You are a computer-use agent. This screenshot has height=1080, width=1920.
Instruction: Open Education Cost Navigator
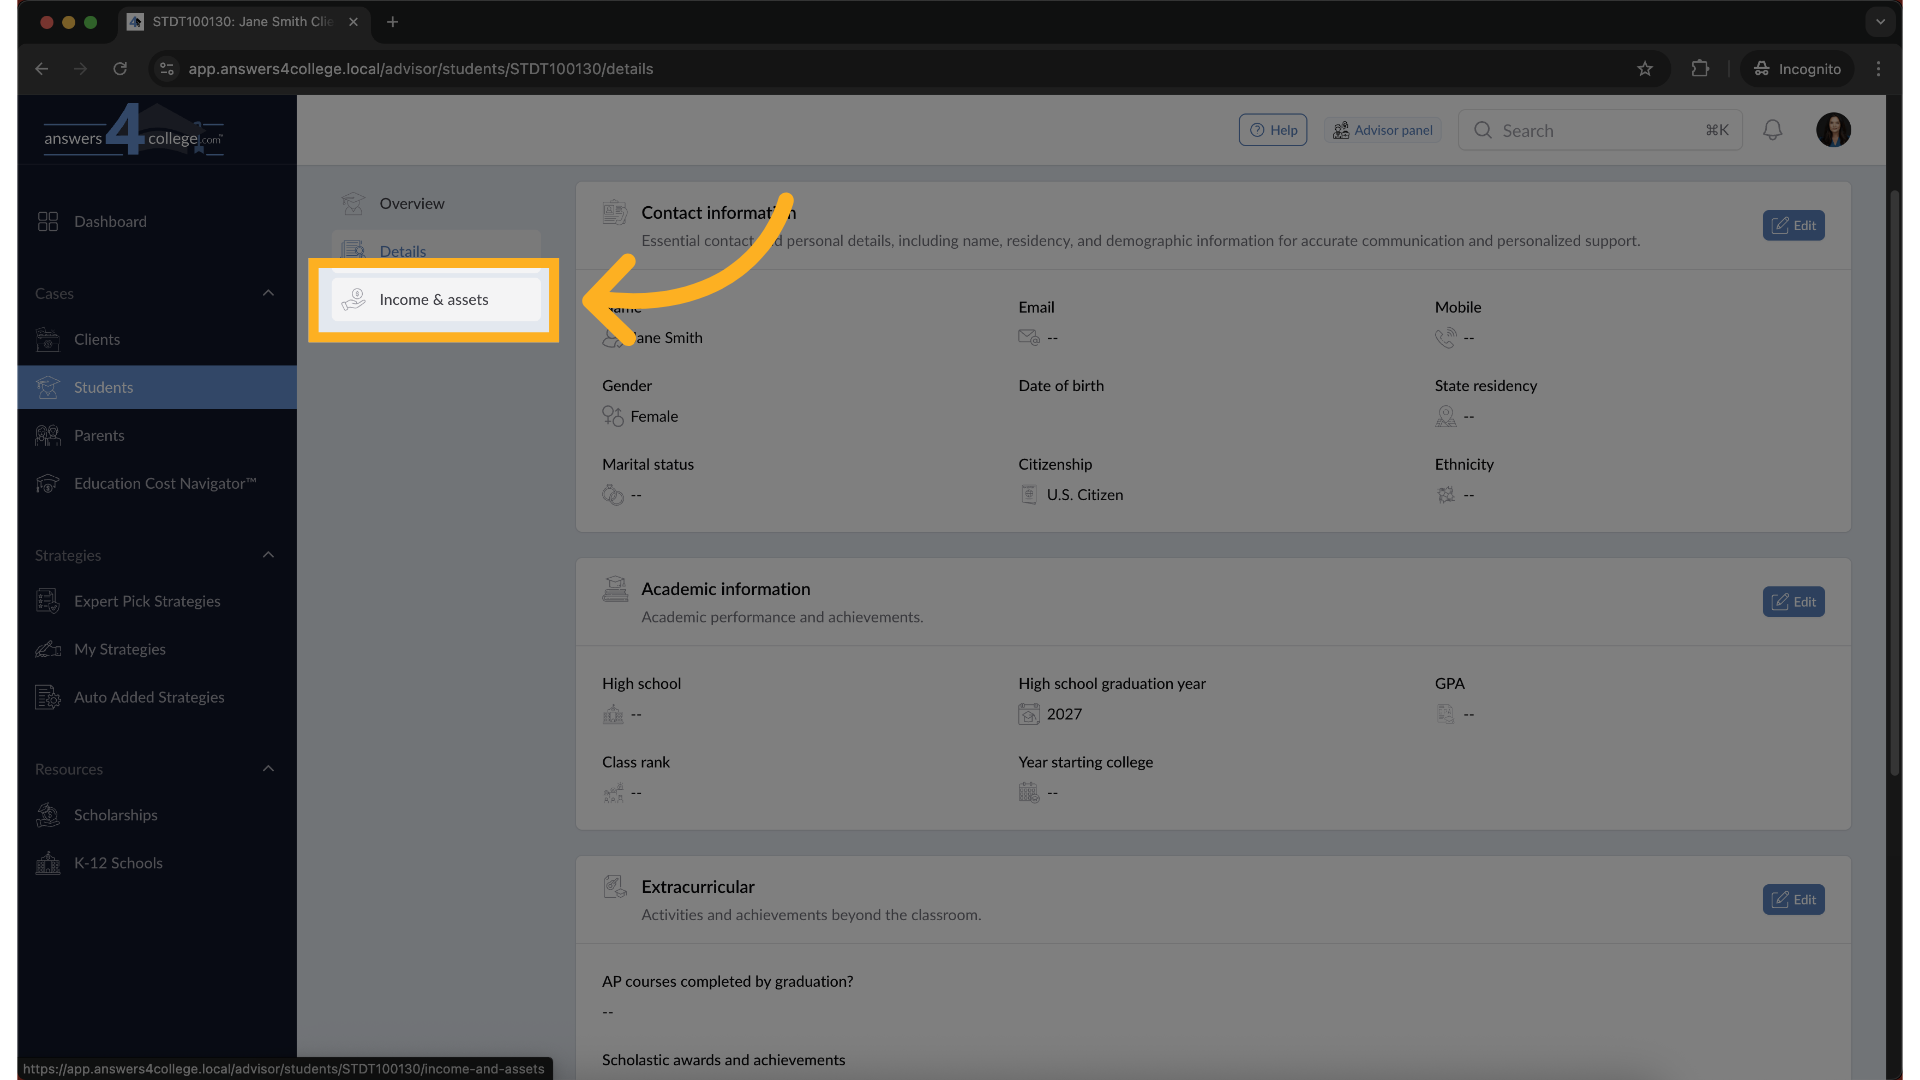165,483
